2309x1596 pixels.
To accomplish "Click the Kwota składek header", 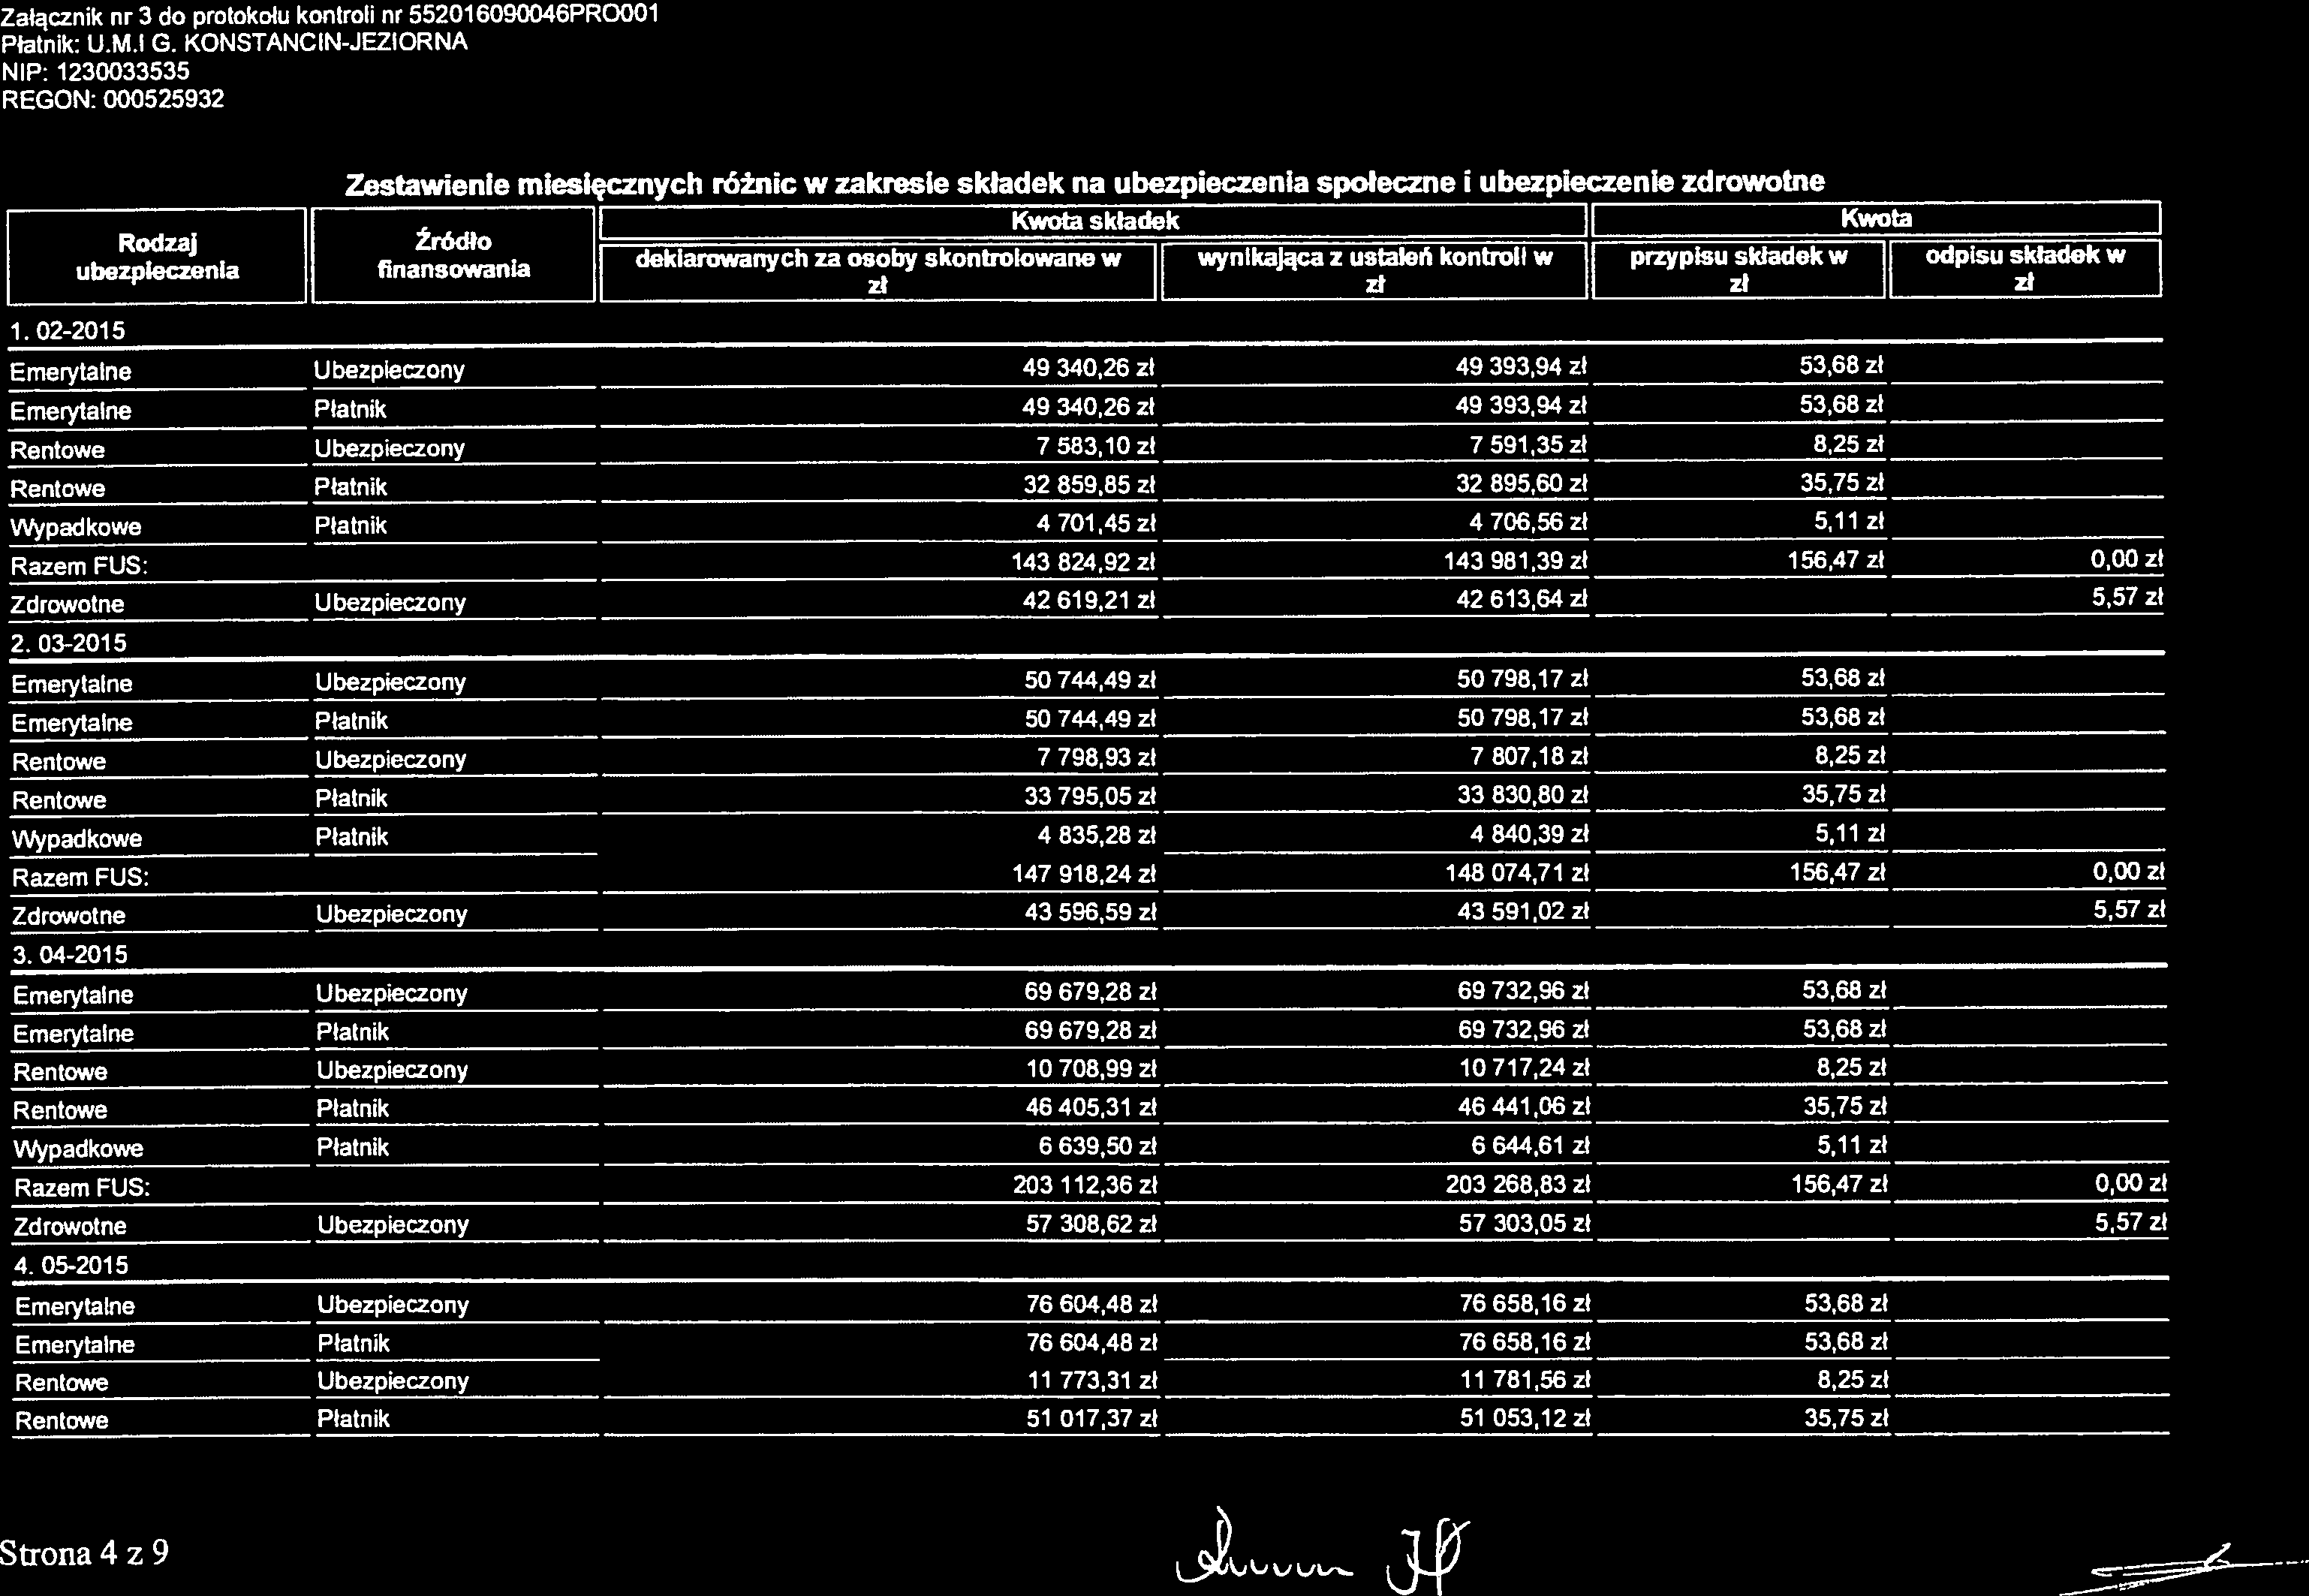I will pyautogui.click(x=1094, y=220).
